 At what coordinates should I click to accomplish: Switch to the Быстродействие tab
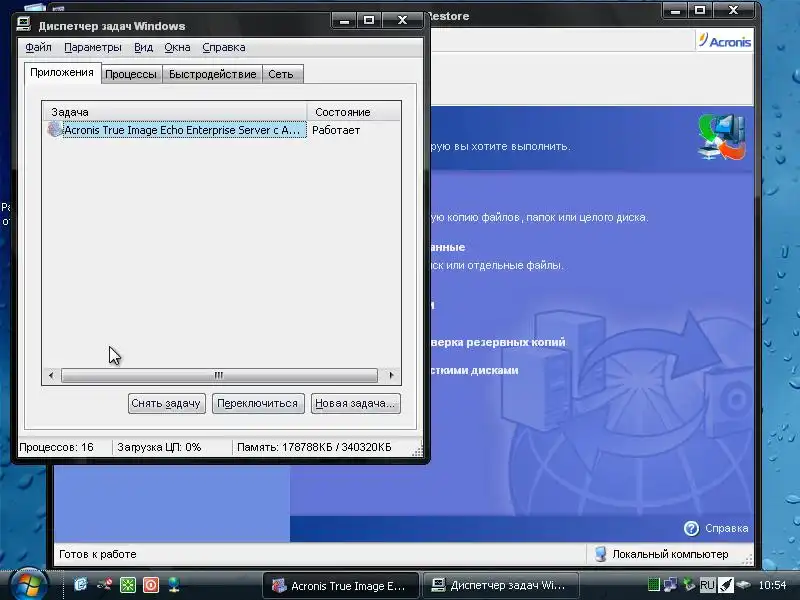(212, 74)
